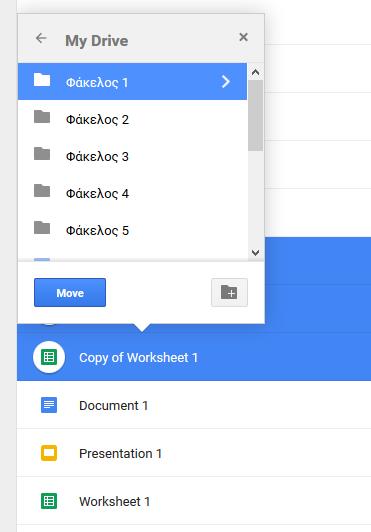Screen dimensions: 371x532
Task: Click the folder list scrollbar thumb
Action: click(x=255, y=115)
